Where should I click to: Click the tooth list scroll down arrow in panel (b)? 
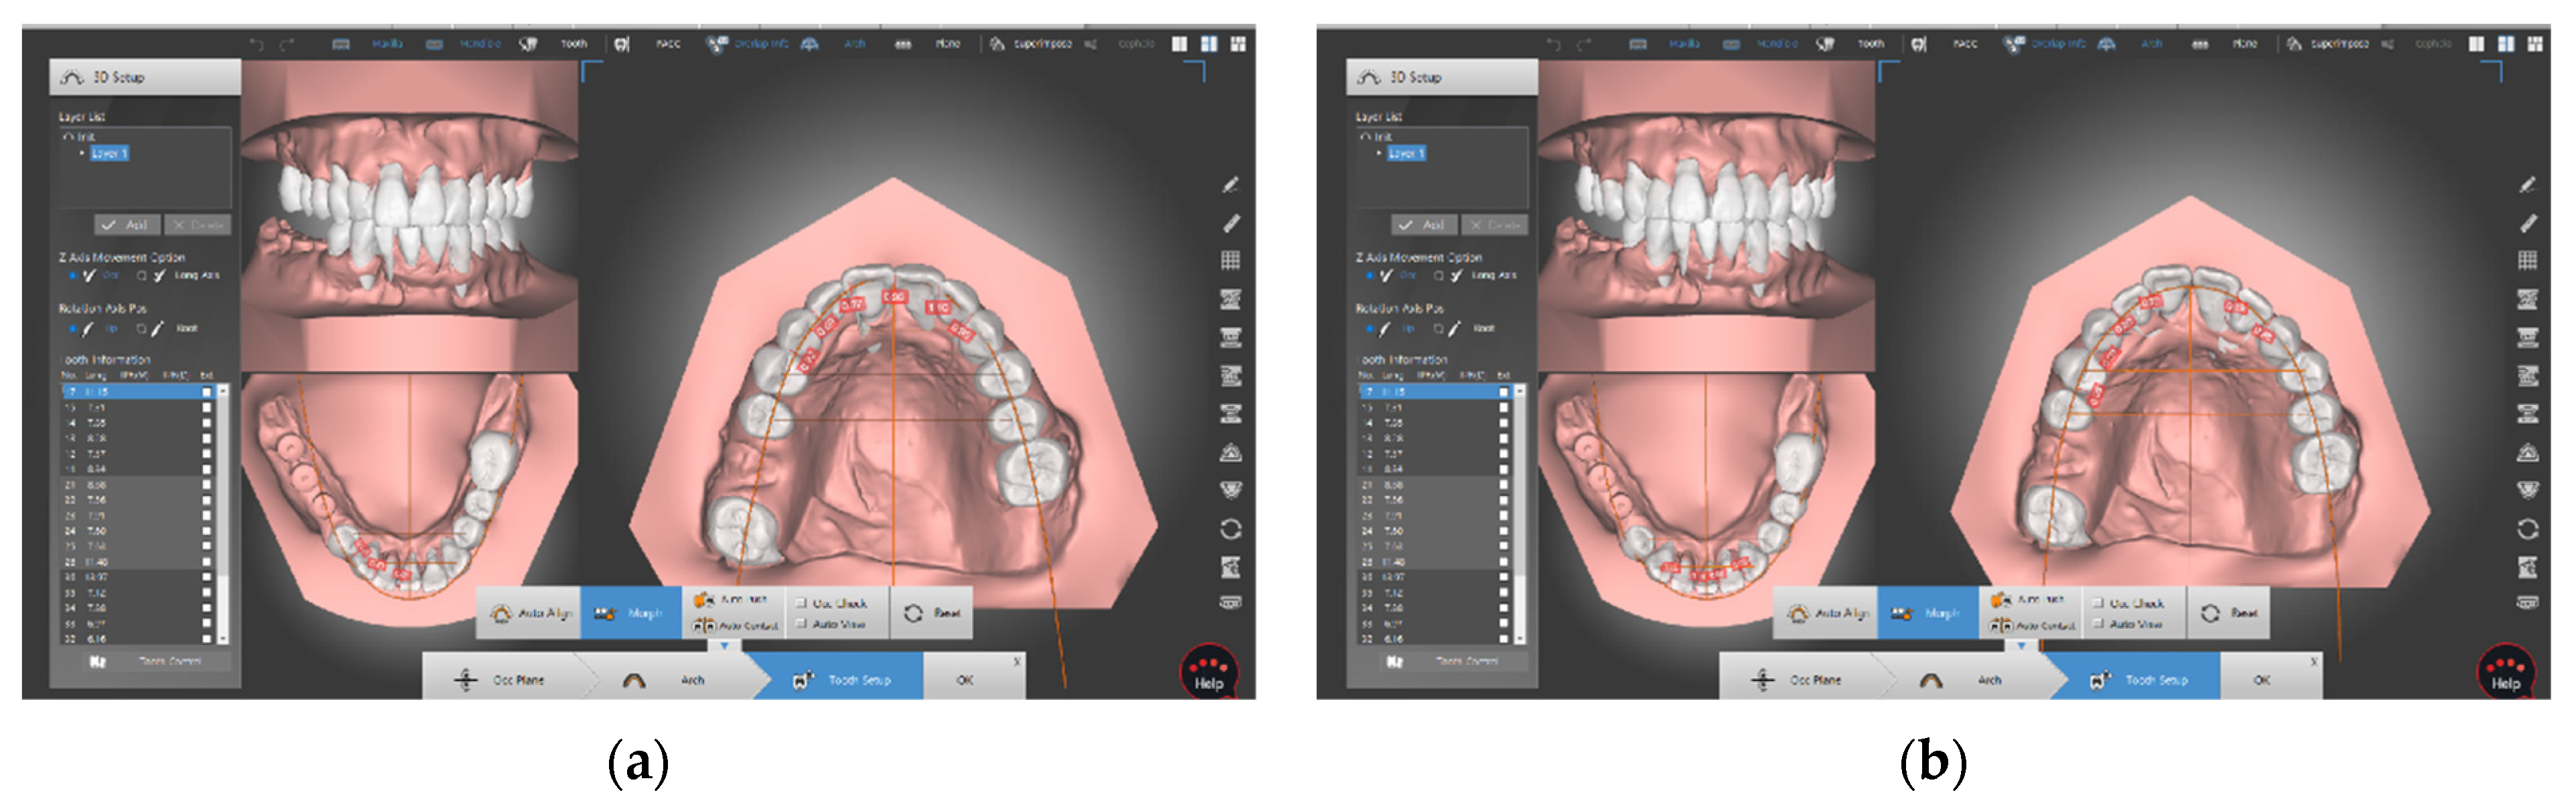1519,638
